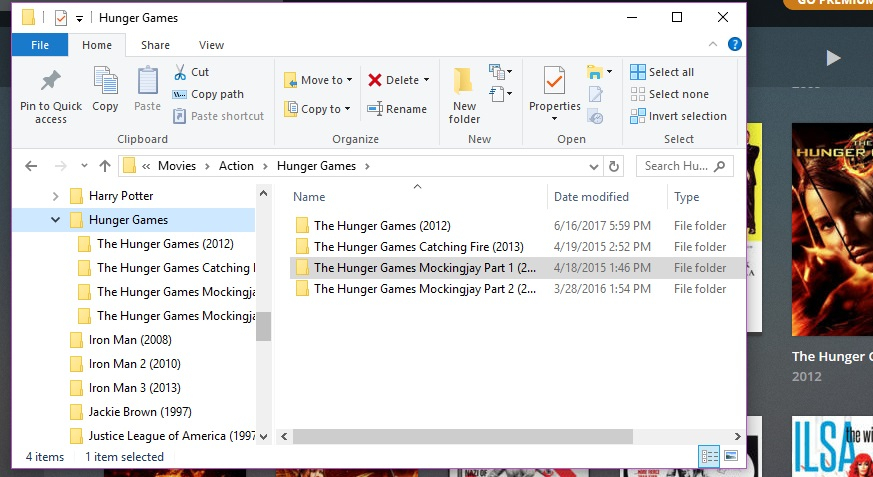Click Select all in the ribbon
Image resolution: width=873 pixels, height=477 pixels.
(x=662, y=72)
